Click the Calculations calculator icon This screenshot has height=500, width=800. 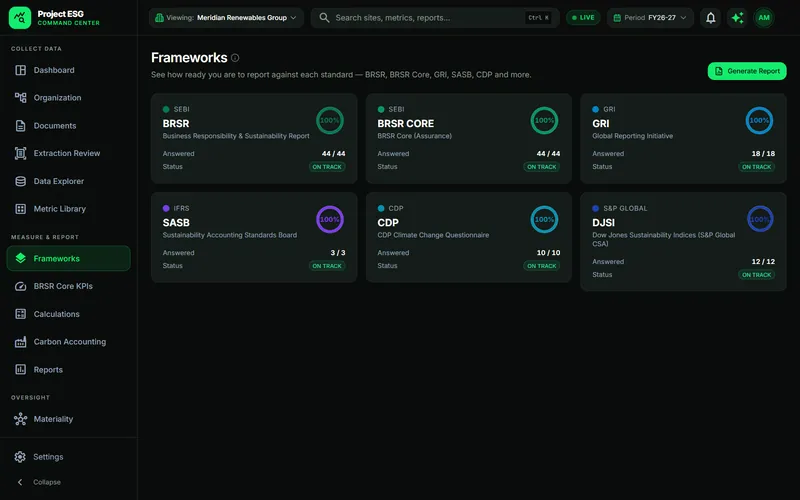tap(20, 314)
